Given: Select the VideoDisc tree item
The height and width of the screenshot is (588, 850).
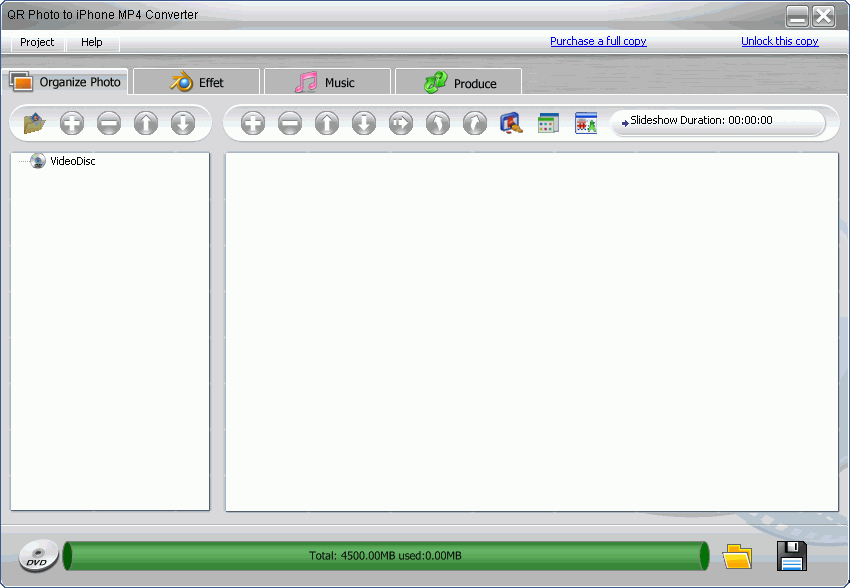Looking at the screenshot, I should [x=73, y=161].
